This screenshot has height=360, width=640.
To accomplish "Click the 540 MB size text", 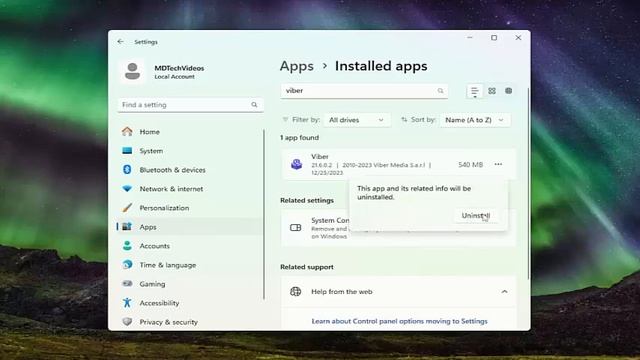I will click(x=470, y=164).
